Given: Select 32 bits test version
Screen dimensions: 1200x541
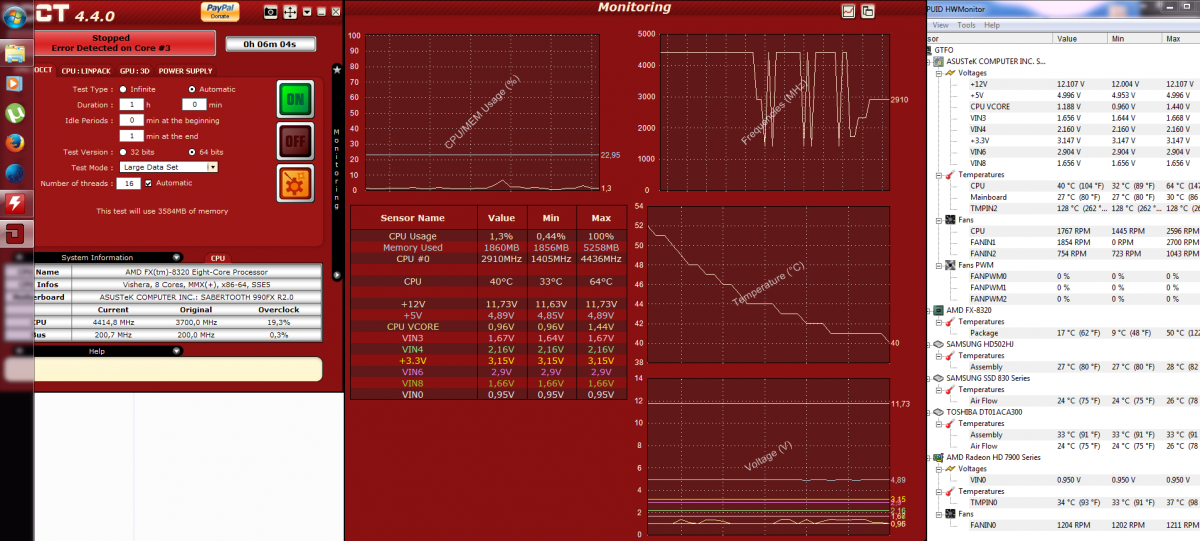Looking at the screenshot, I should [122, 151].
